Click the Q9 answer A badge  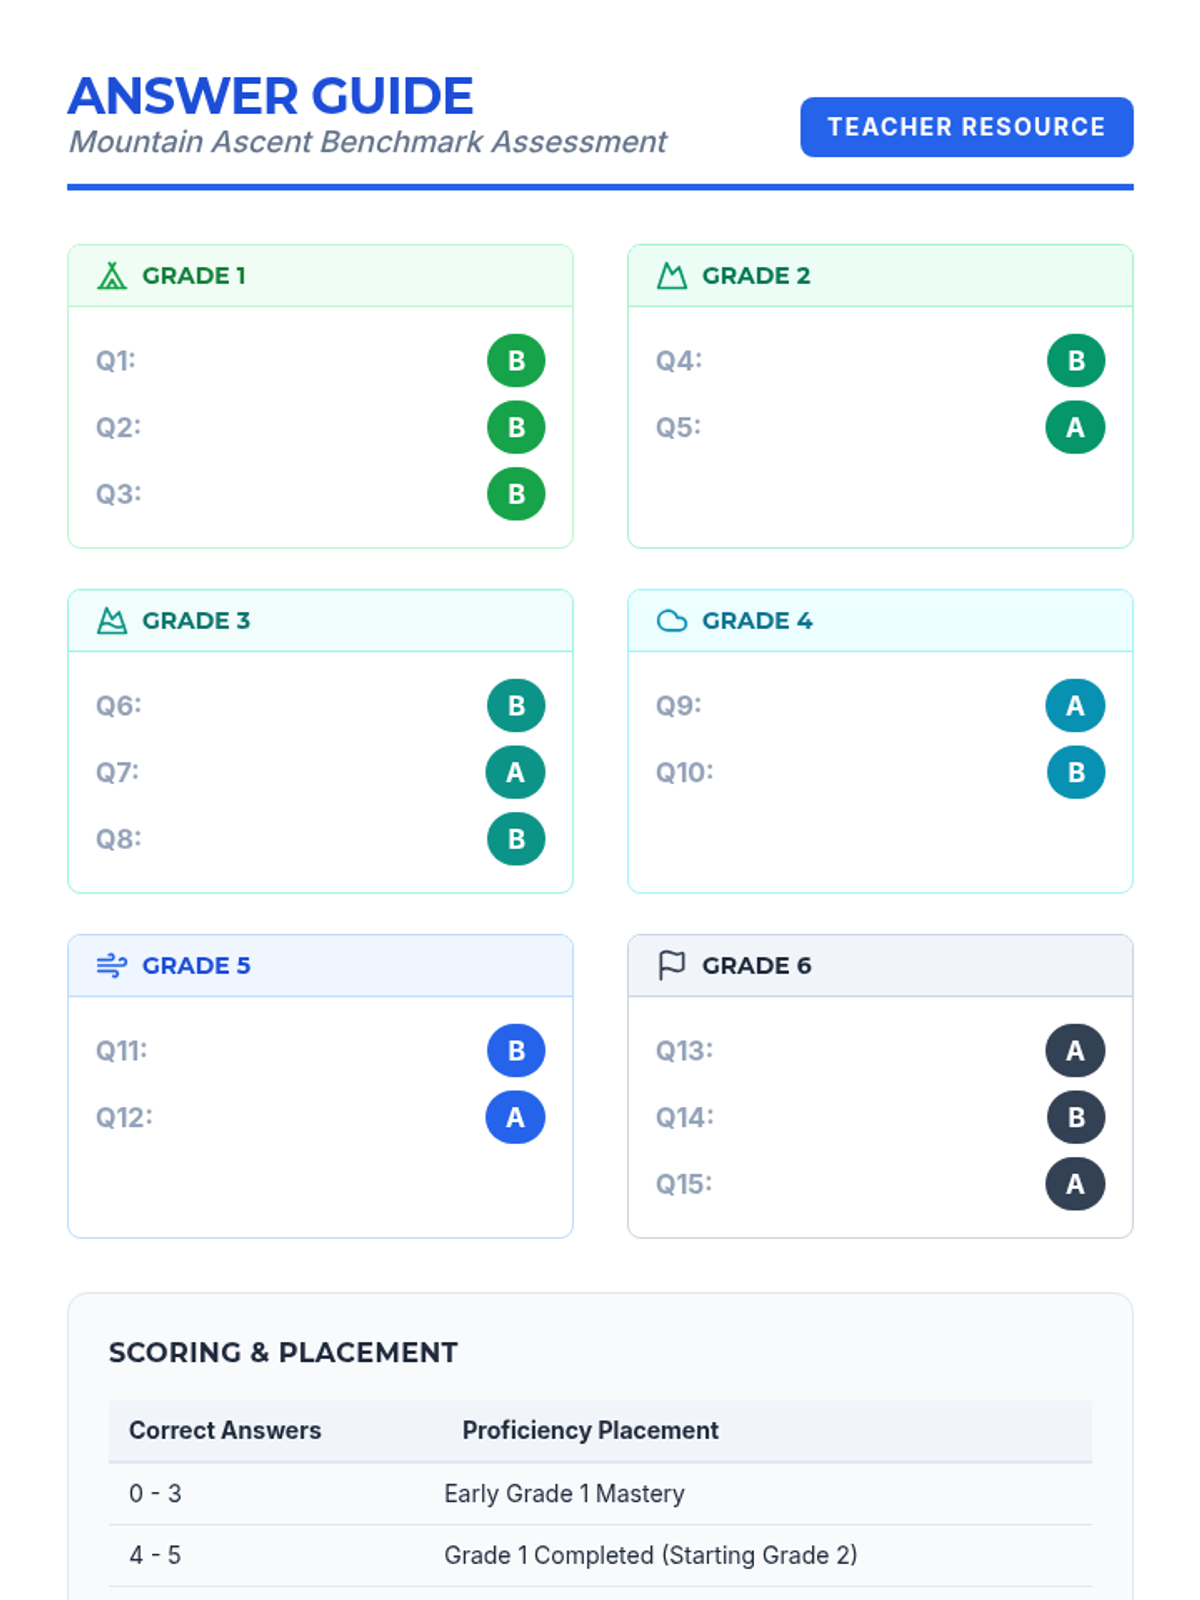coord(1075,706)
